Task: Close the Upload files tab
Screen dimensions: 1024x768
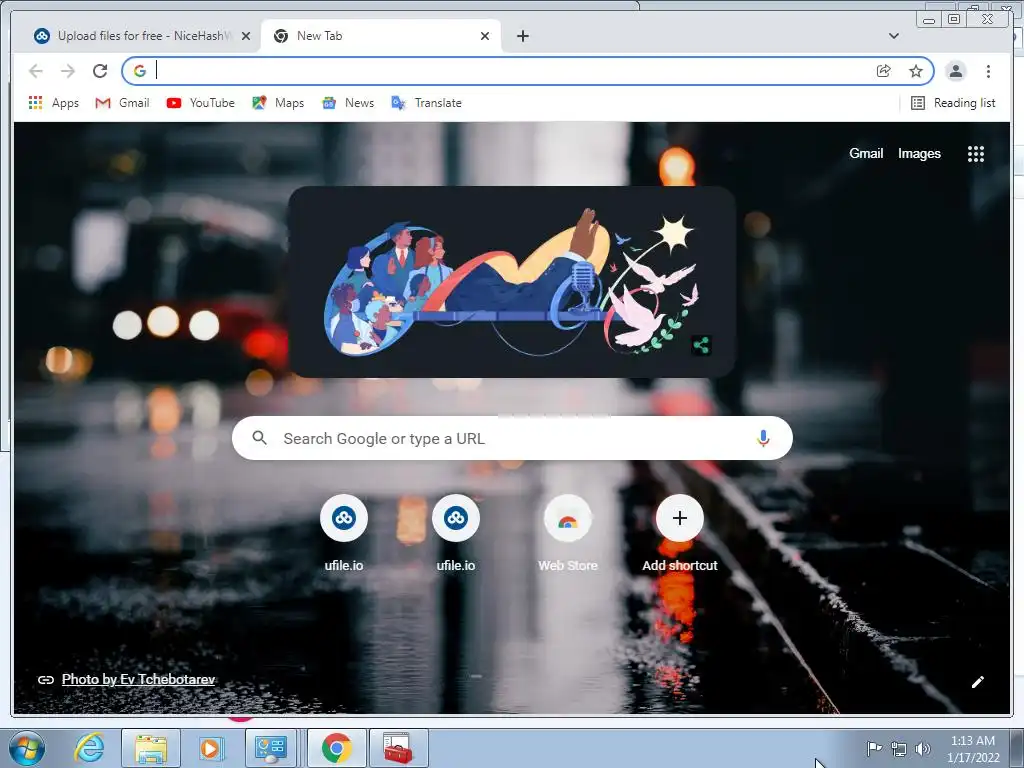Action: [x=246, y=36]
